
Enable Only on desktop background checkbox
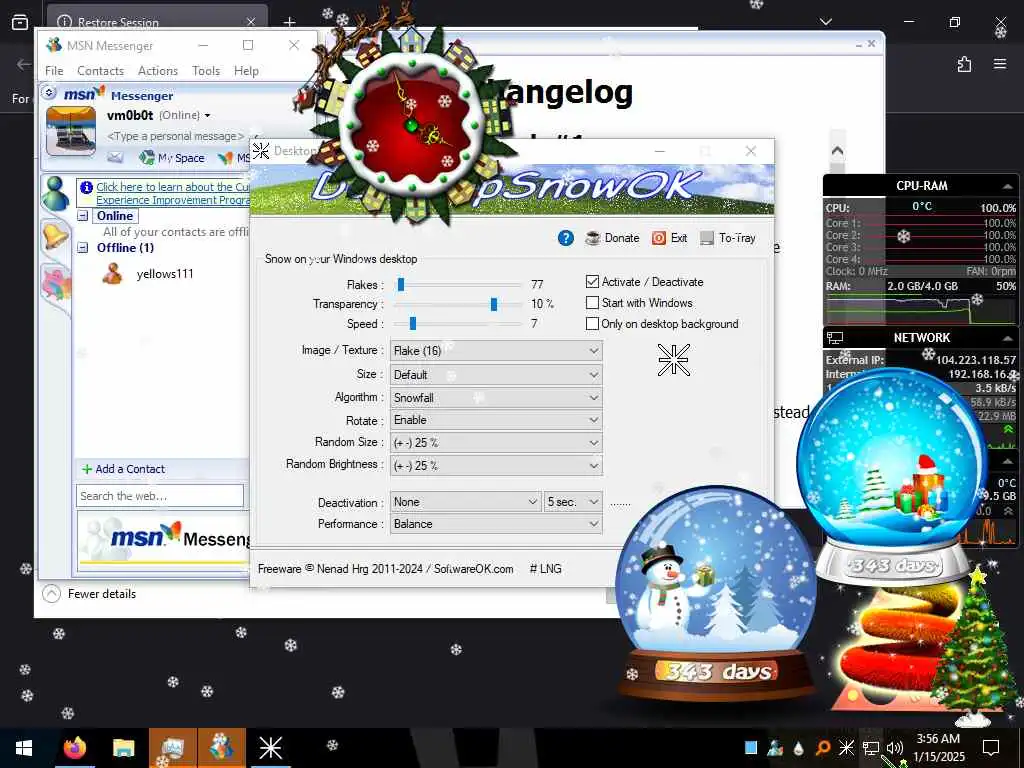pyautogui.click(x=592, y=324)
